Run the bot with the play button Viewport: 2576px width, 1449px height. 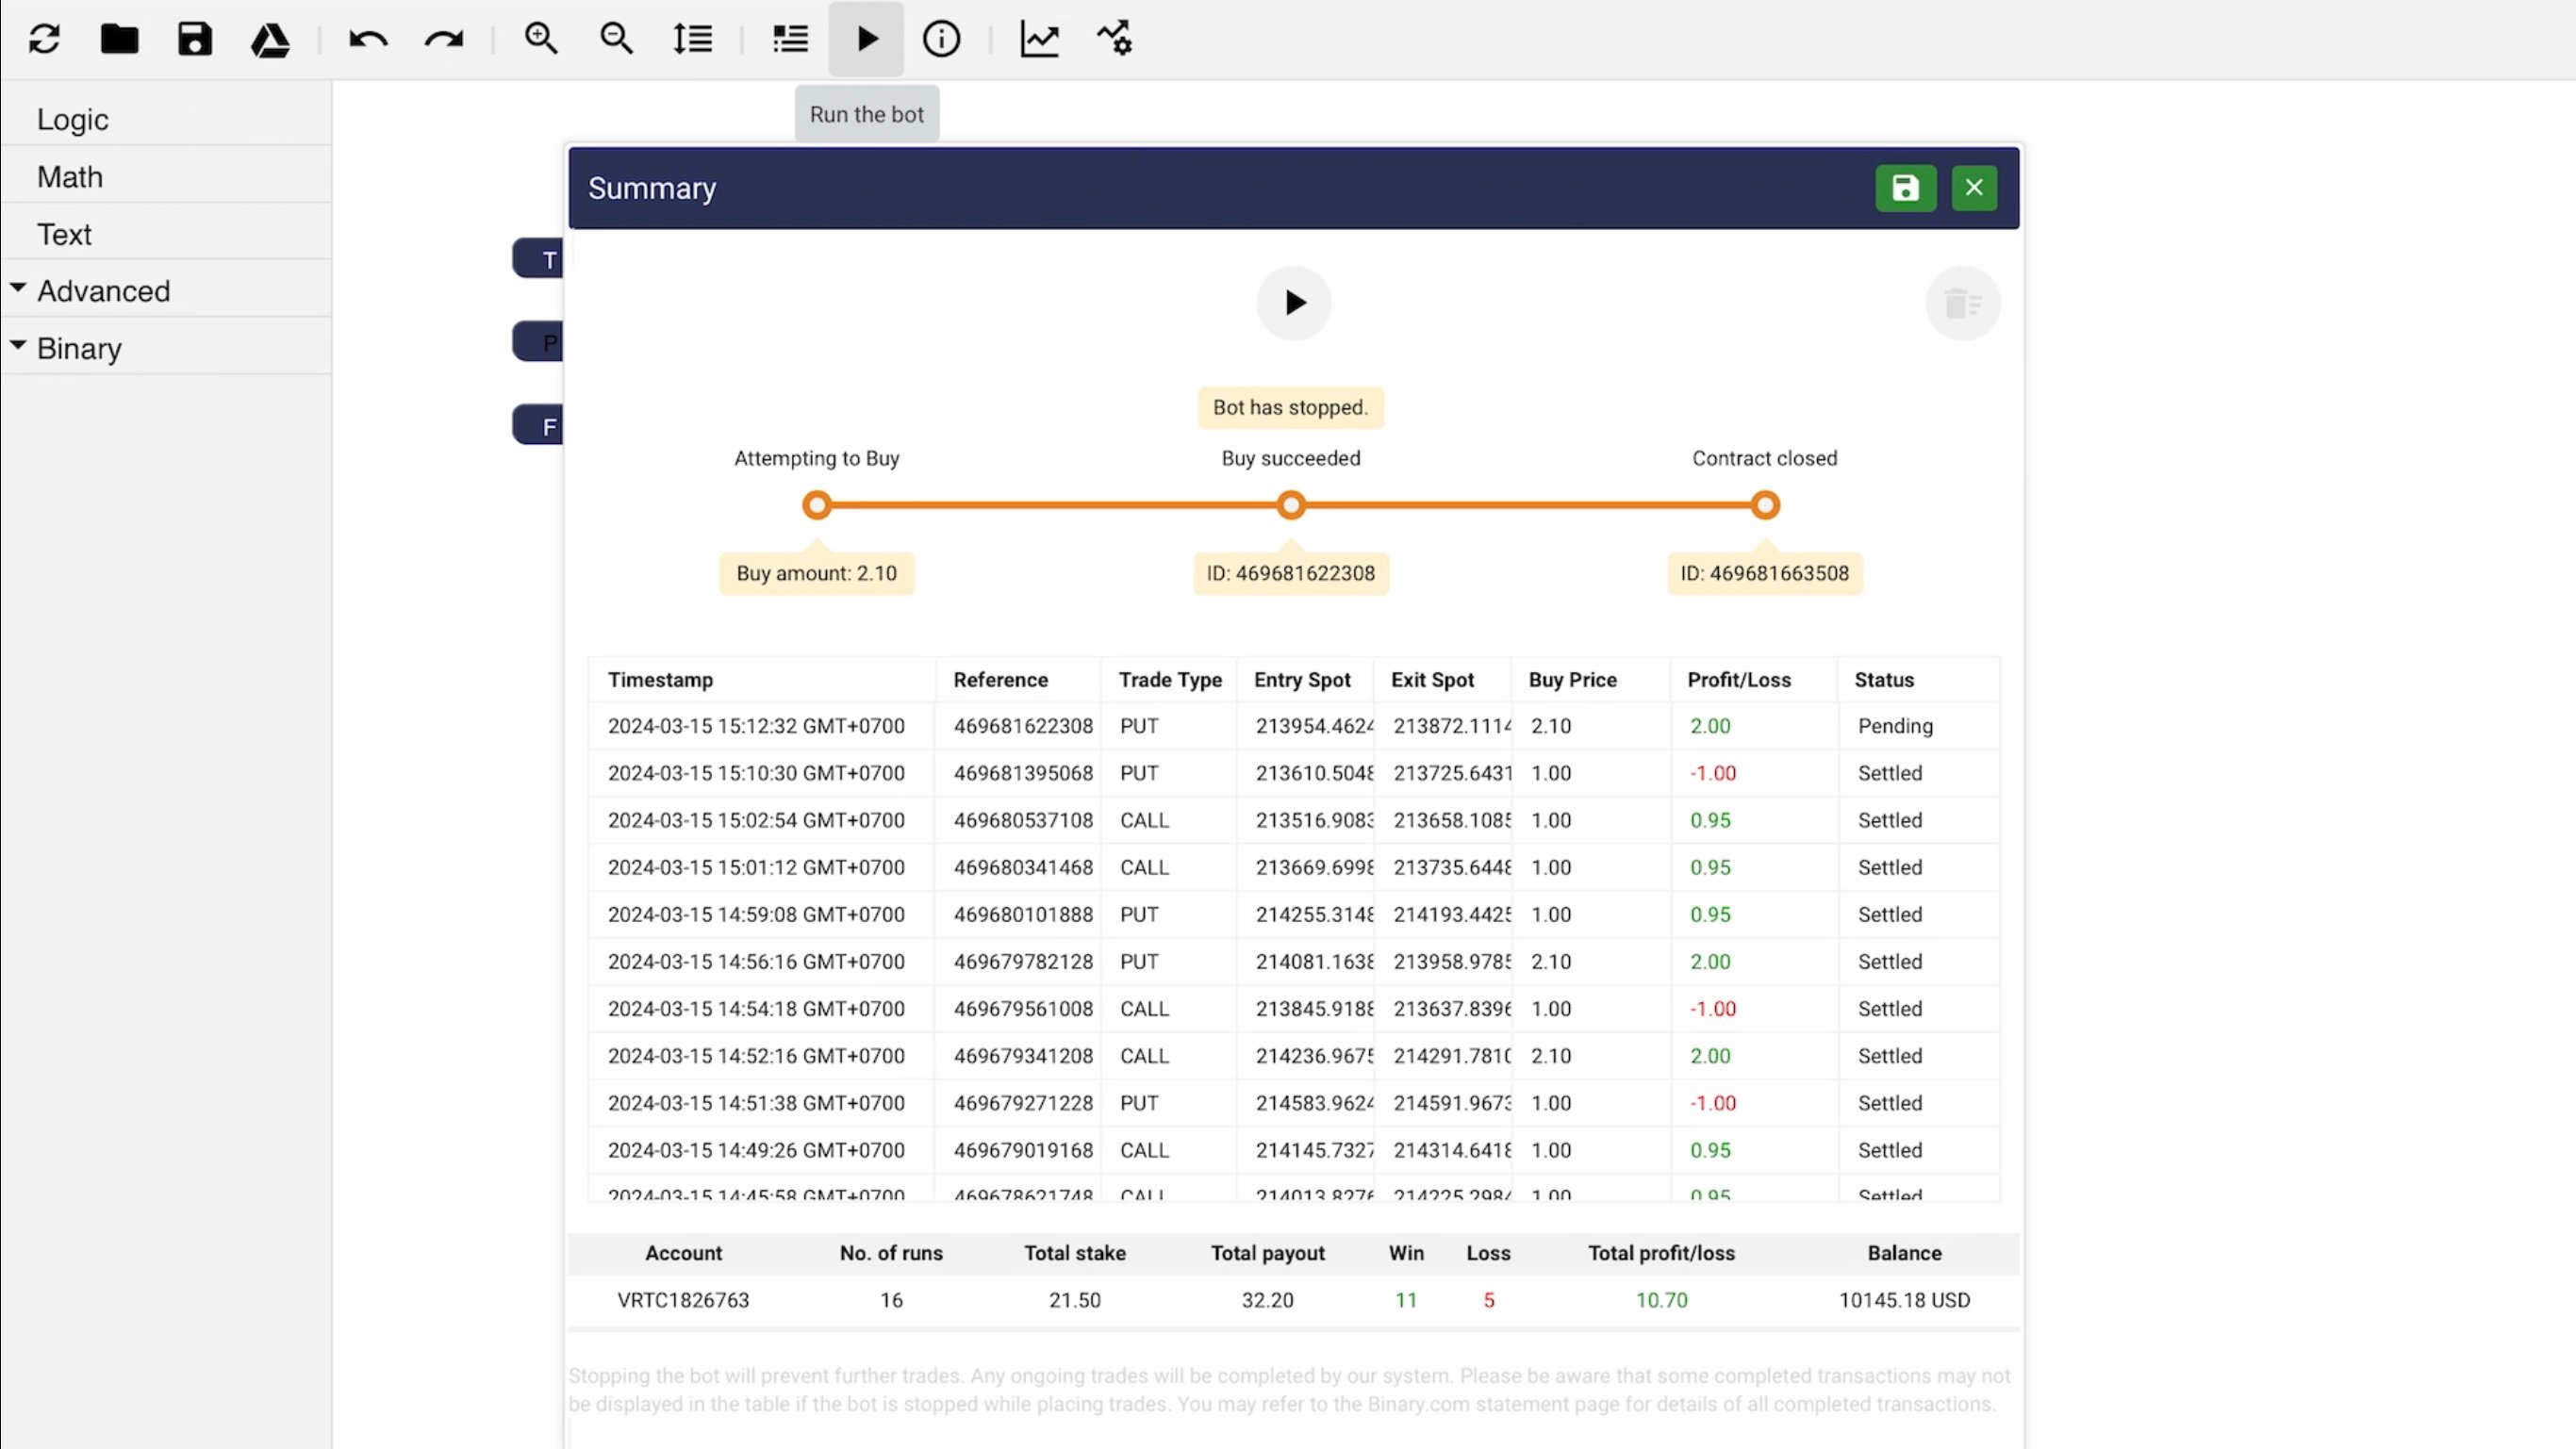click(865, 39)
